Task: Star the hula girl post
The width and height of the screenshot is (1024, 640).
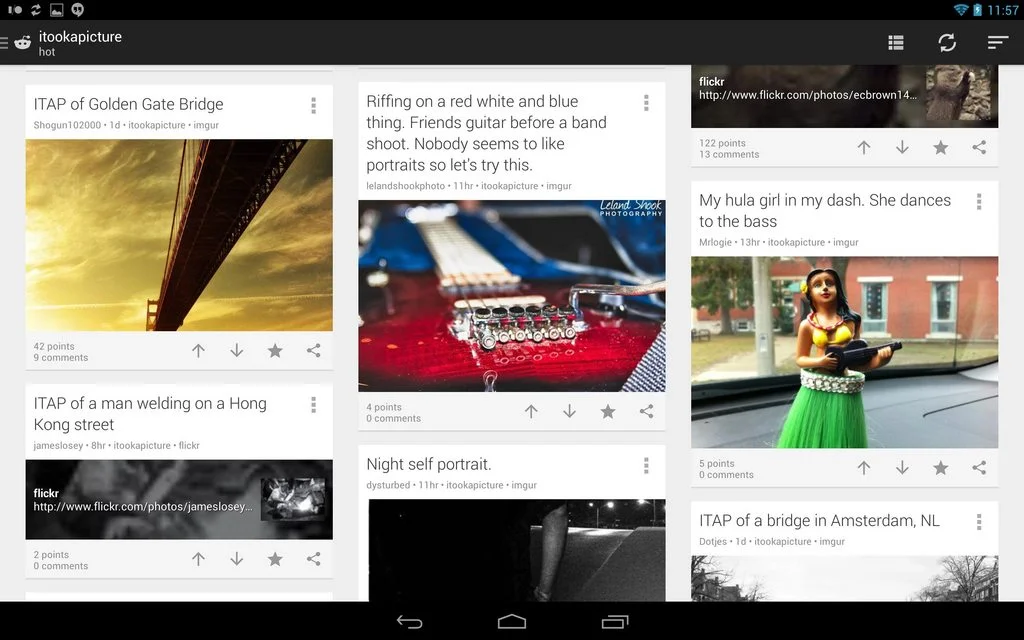Action: point(940,468)
